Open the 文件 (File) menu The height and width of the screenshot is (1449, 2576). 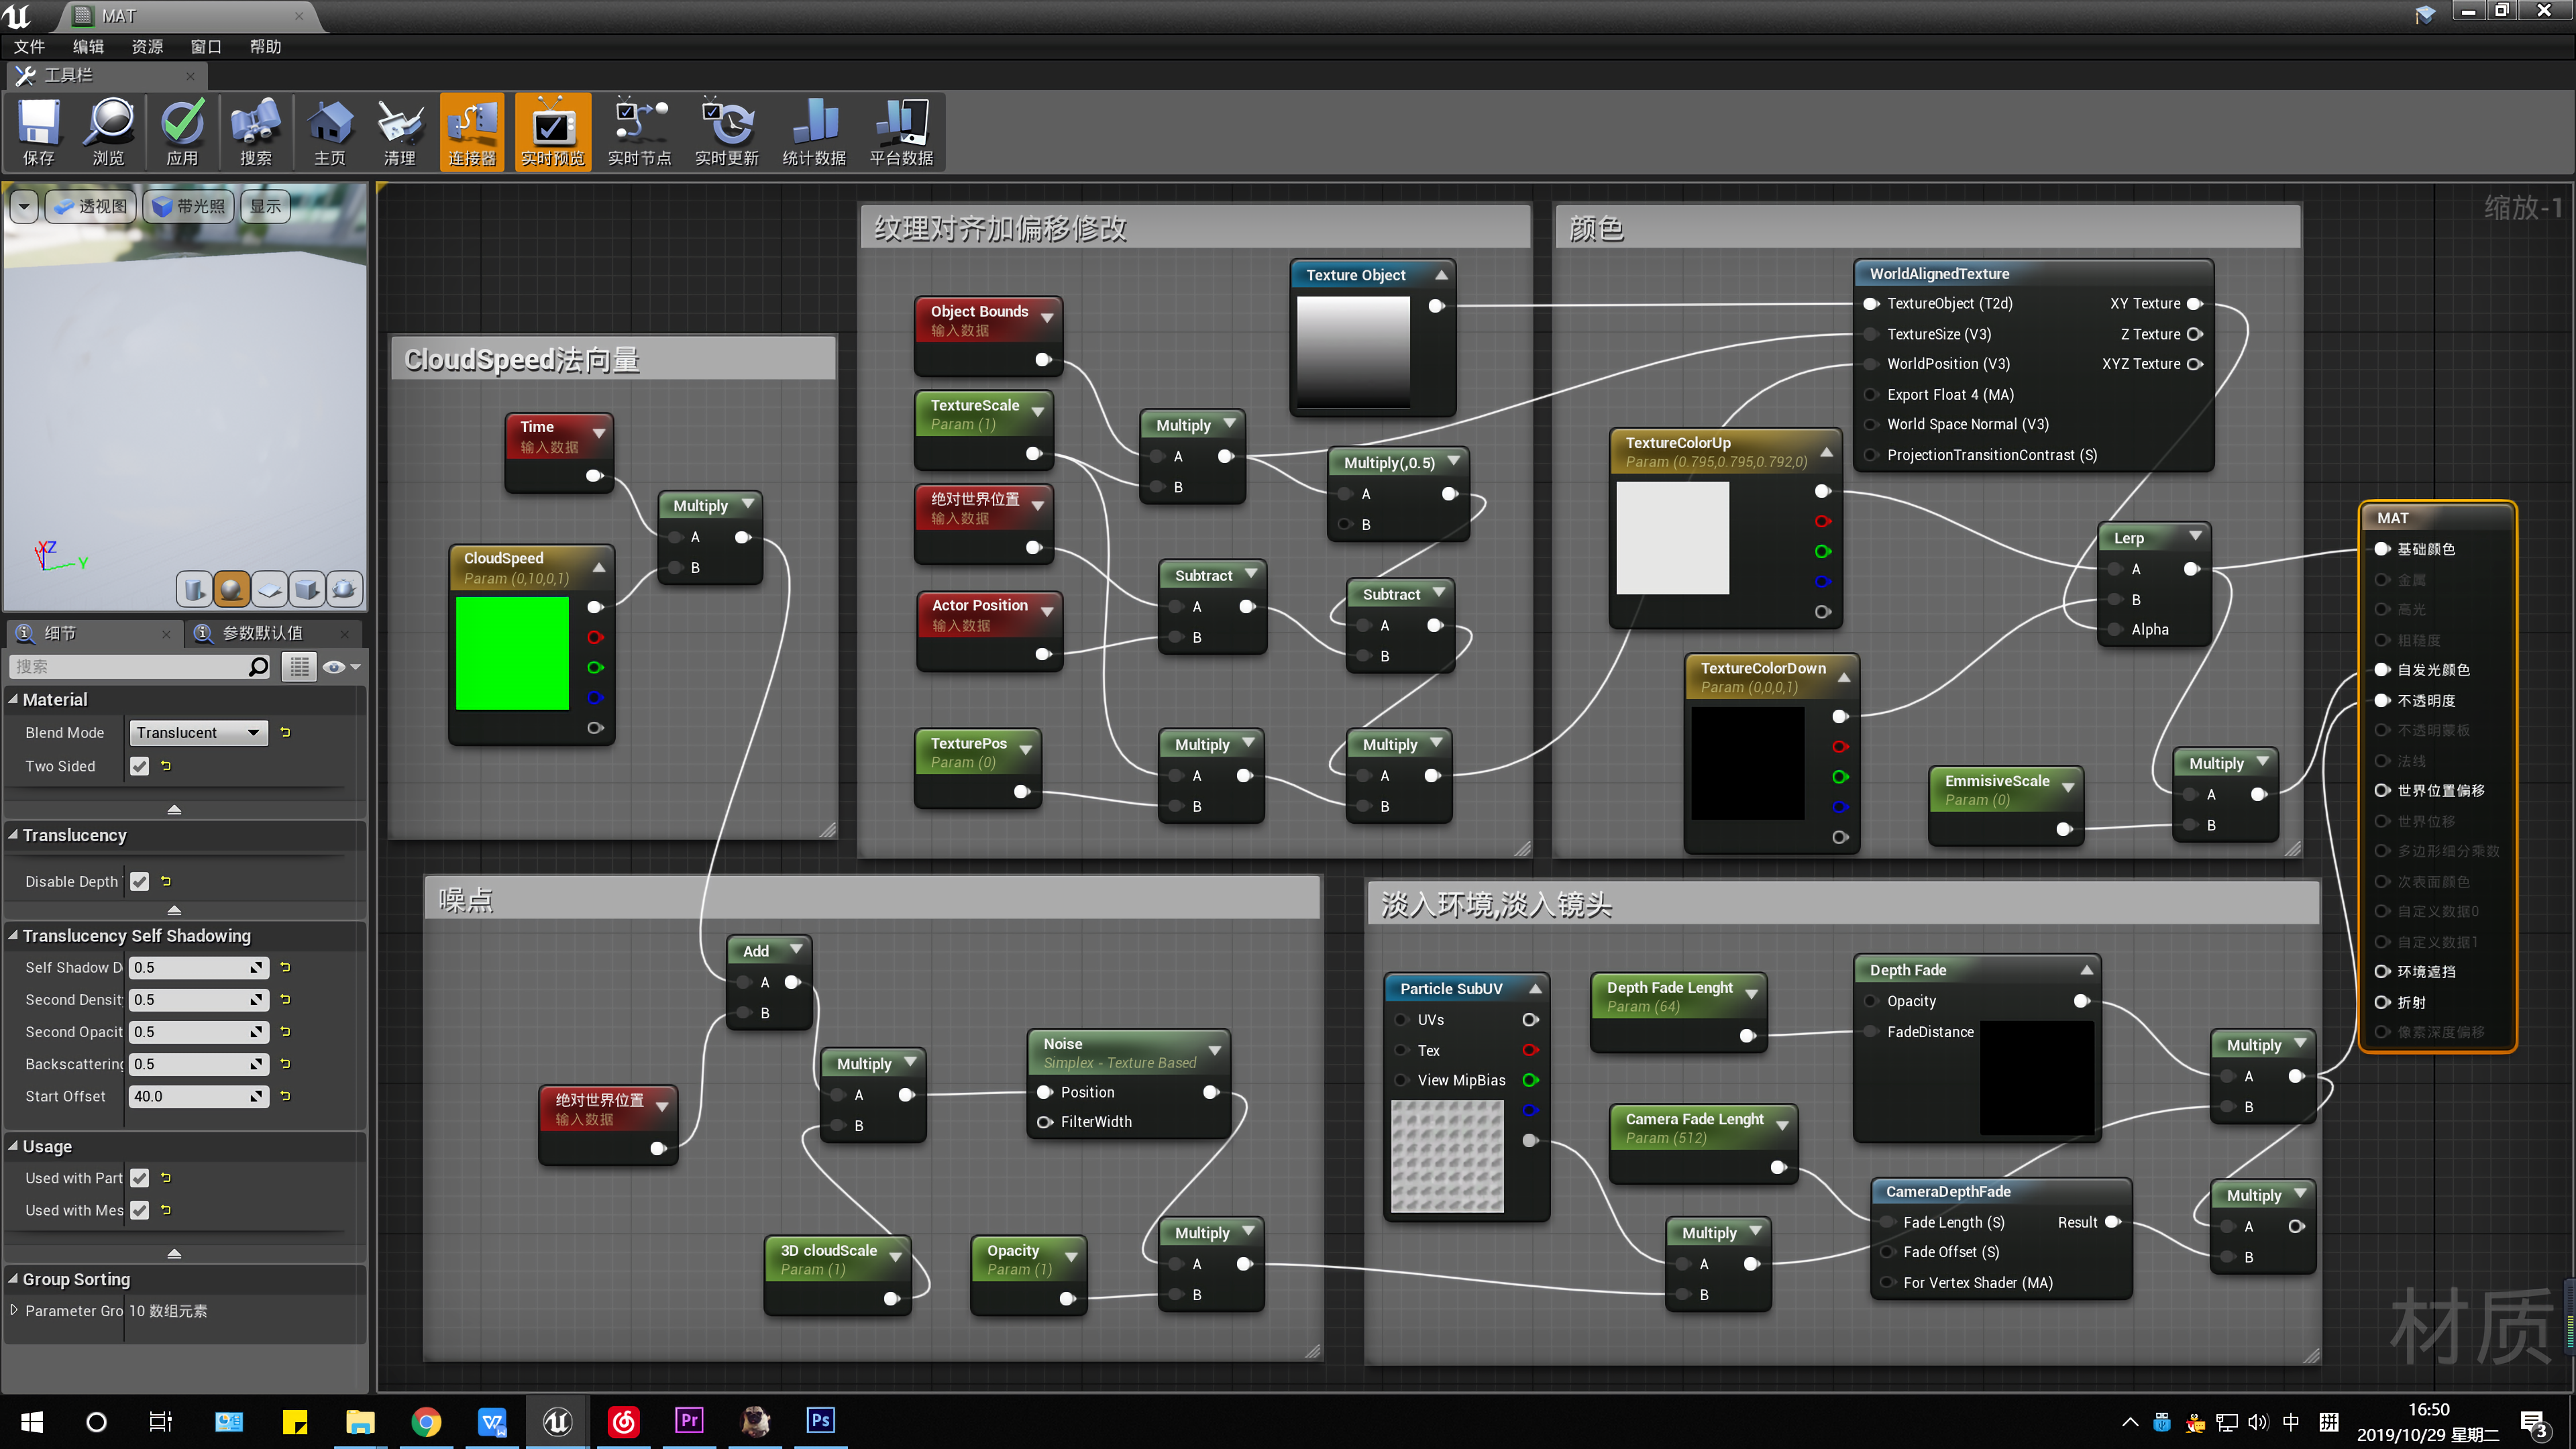[29, 46]
